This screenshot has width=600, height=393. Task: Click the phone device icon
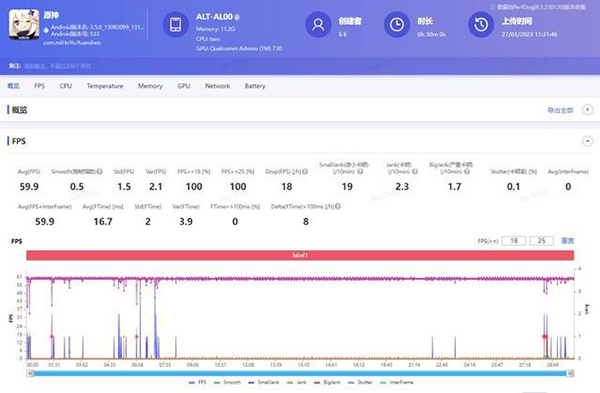176,24
